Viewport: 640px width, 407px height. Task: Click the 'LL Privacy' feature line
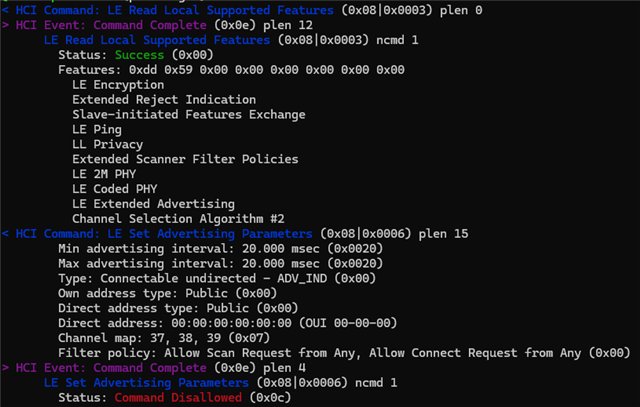(x=108, y=145)
